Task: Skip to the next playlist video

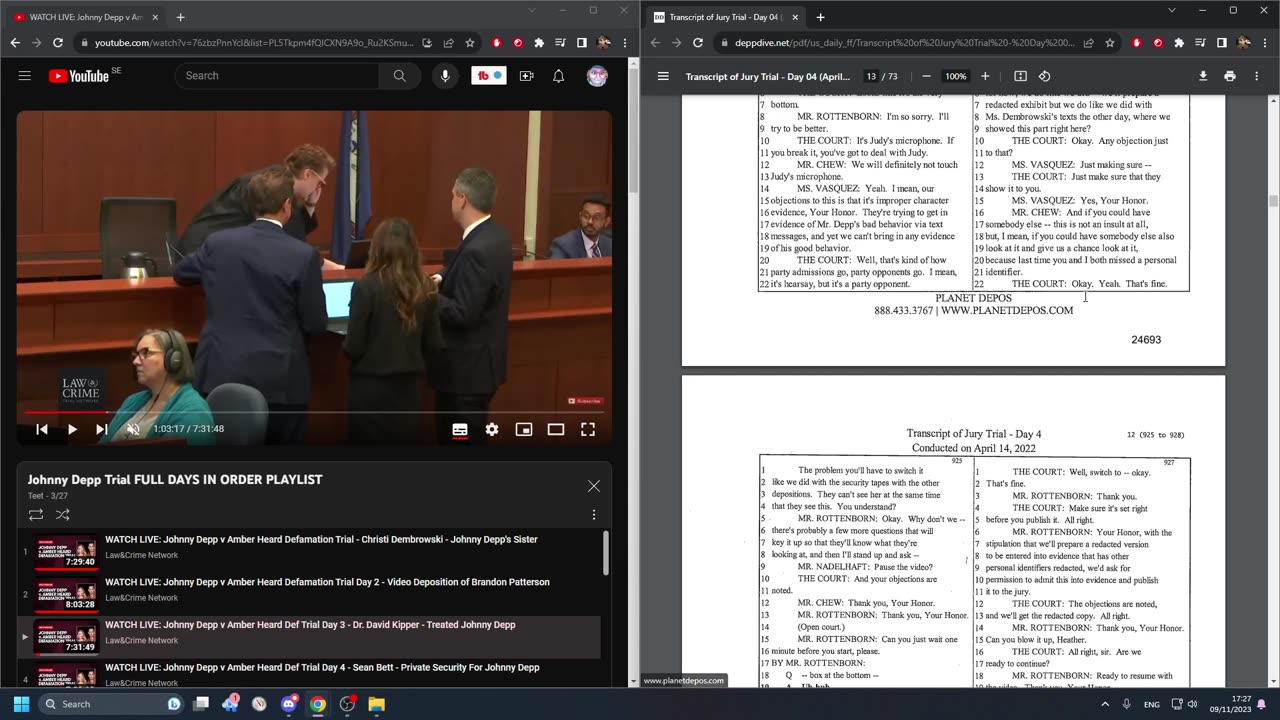Action: coord(101,429)
